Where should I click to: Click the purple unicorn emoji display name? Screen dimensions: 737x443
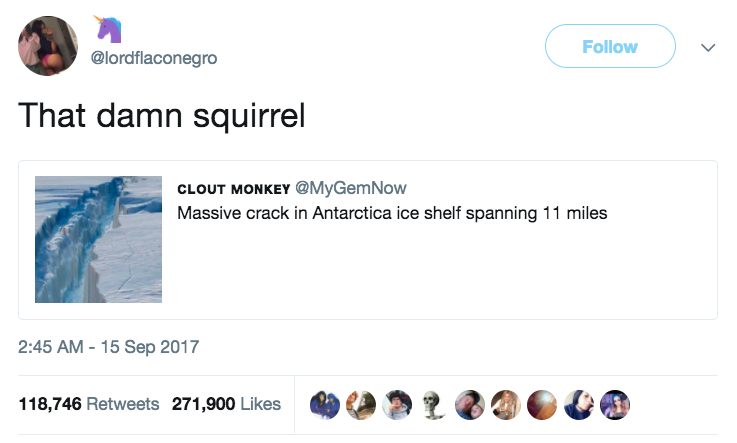click(108, 29)
